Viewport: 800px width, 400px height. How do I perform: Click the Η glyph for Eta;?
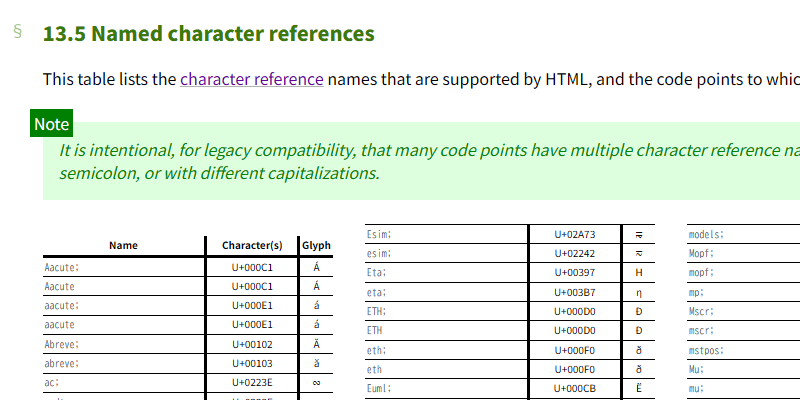tap(639, 273)
